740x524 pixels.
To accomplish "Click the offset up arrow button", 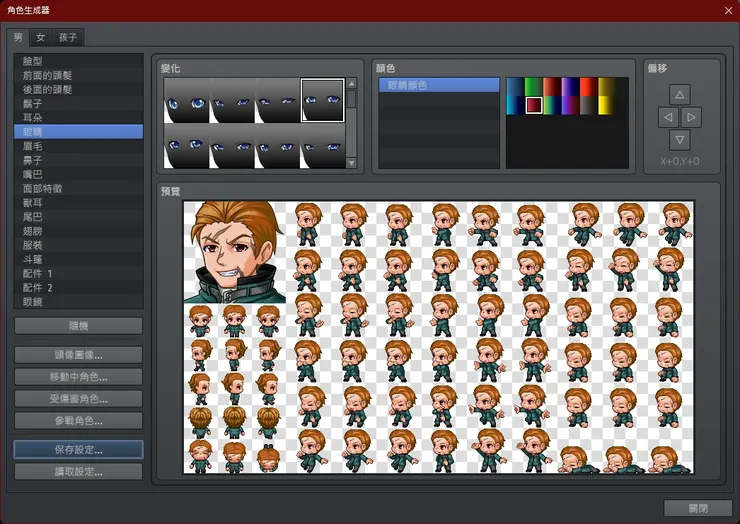I will click(679, 95).
